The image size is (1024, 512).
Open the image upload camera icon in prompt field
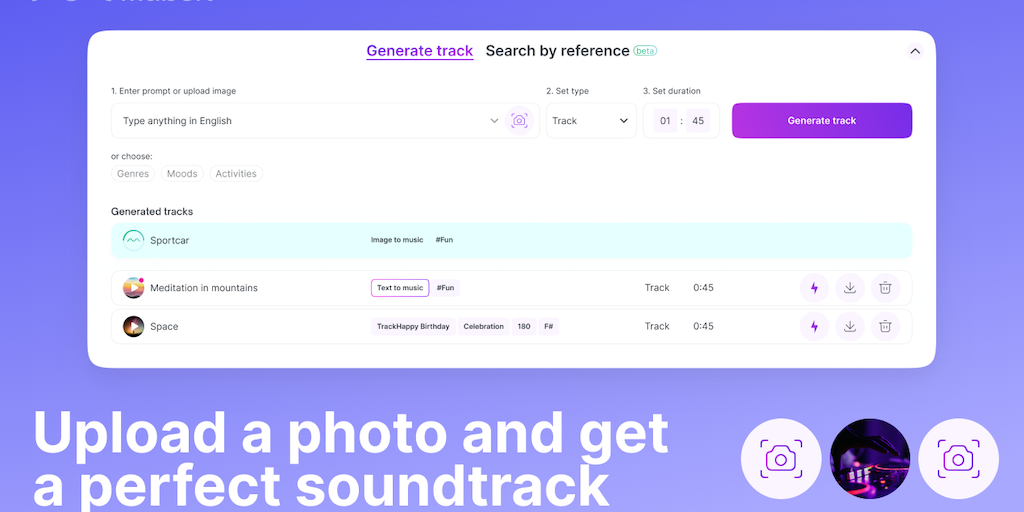pos(519,121)
